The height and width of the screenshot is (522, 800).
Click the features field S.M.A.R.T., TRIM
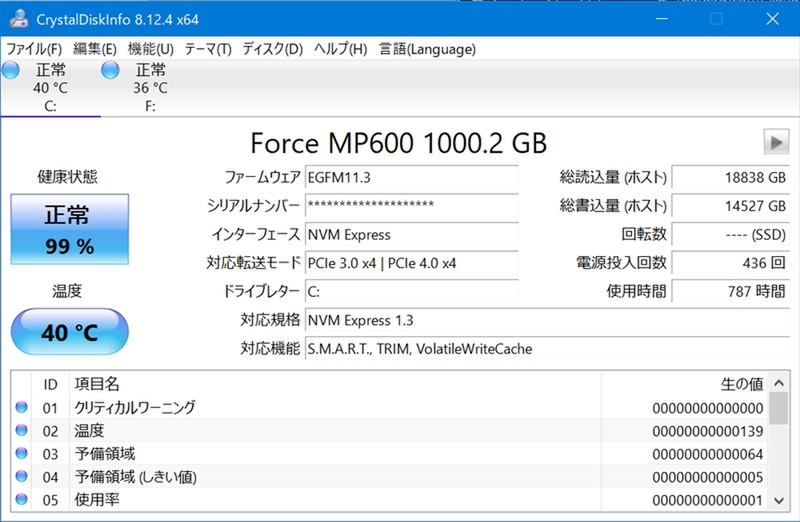point(547,349)
